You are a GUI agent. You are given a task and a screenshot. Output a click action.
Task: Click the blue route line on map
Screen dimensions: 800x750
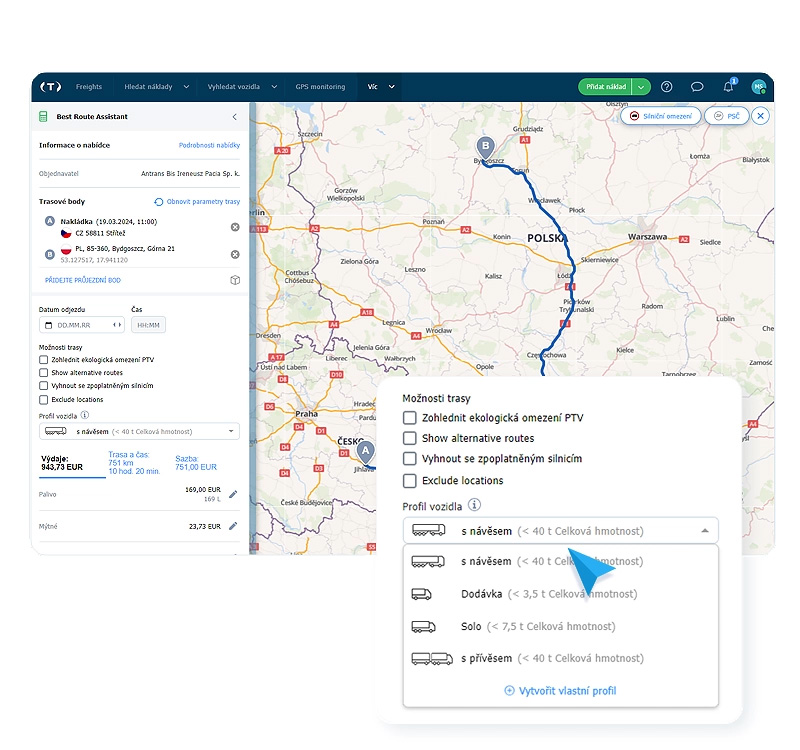click(x=563, y=240)
